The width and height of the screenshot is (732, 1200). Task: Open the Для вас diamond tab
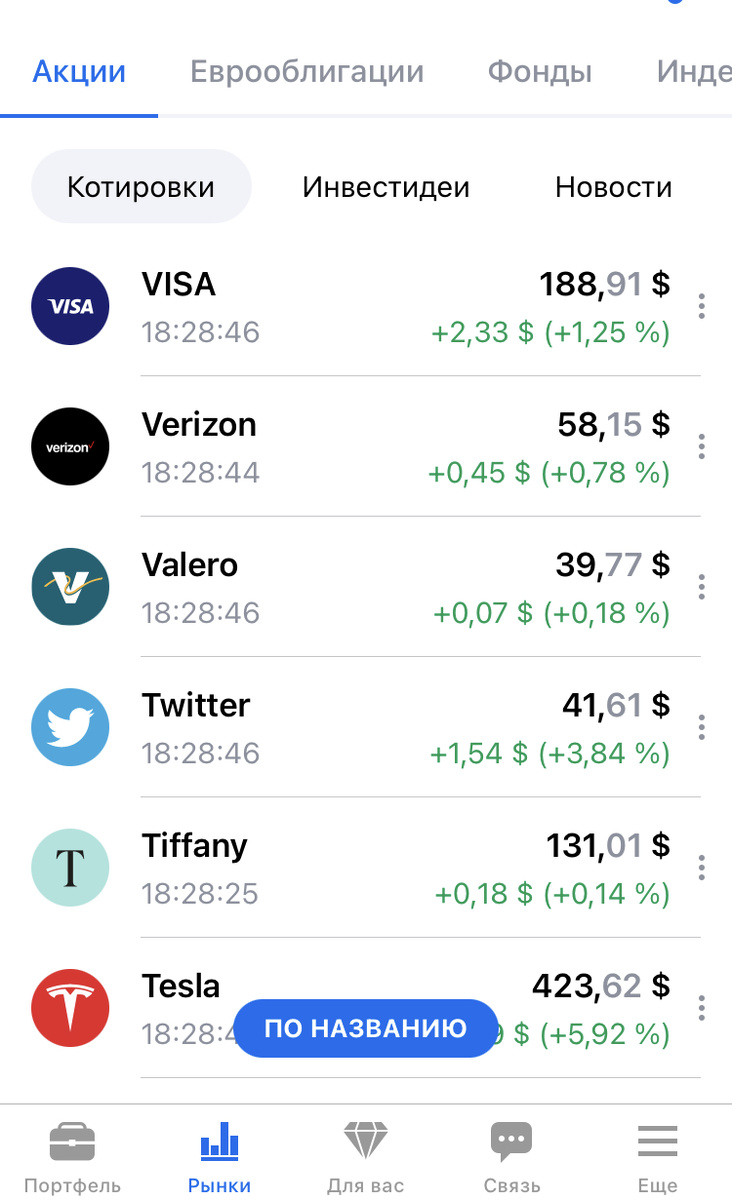[366, 1156]
